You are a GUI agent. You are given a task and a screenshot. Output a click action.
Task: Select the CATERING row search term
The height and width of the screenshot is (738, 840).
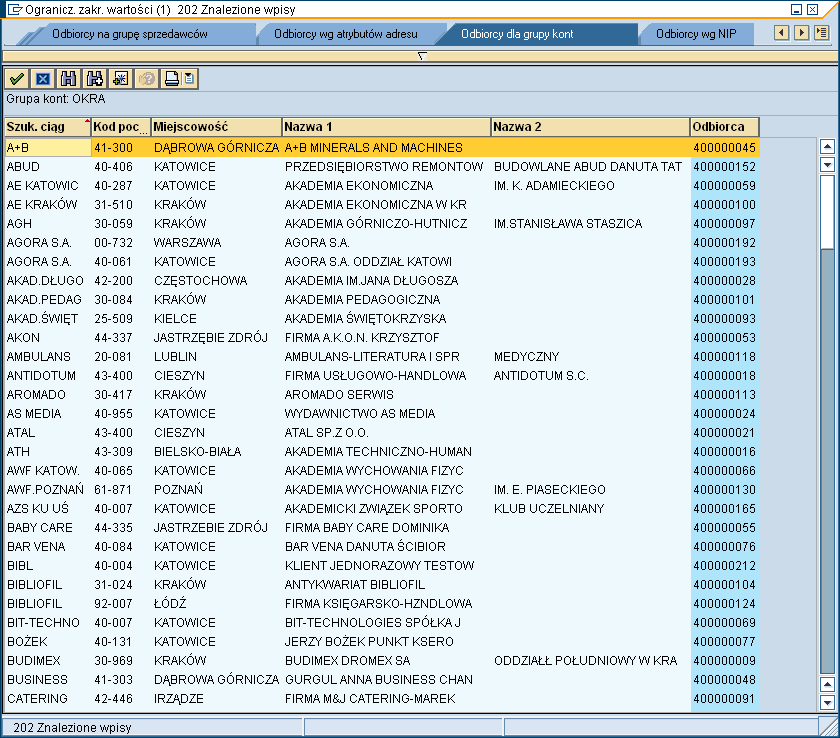click(x=37, y=699)
